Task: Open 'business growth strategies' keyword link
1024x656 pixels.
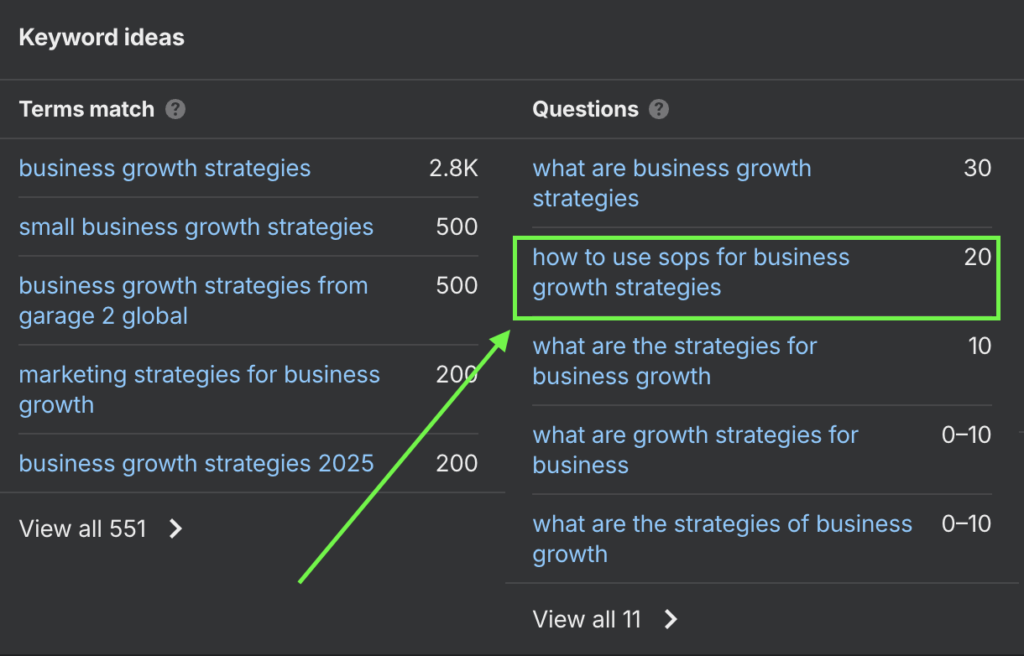Action: tap(165, 168)
